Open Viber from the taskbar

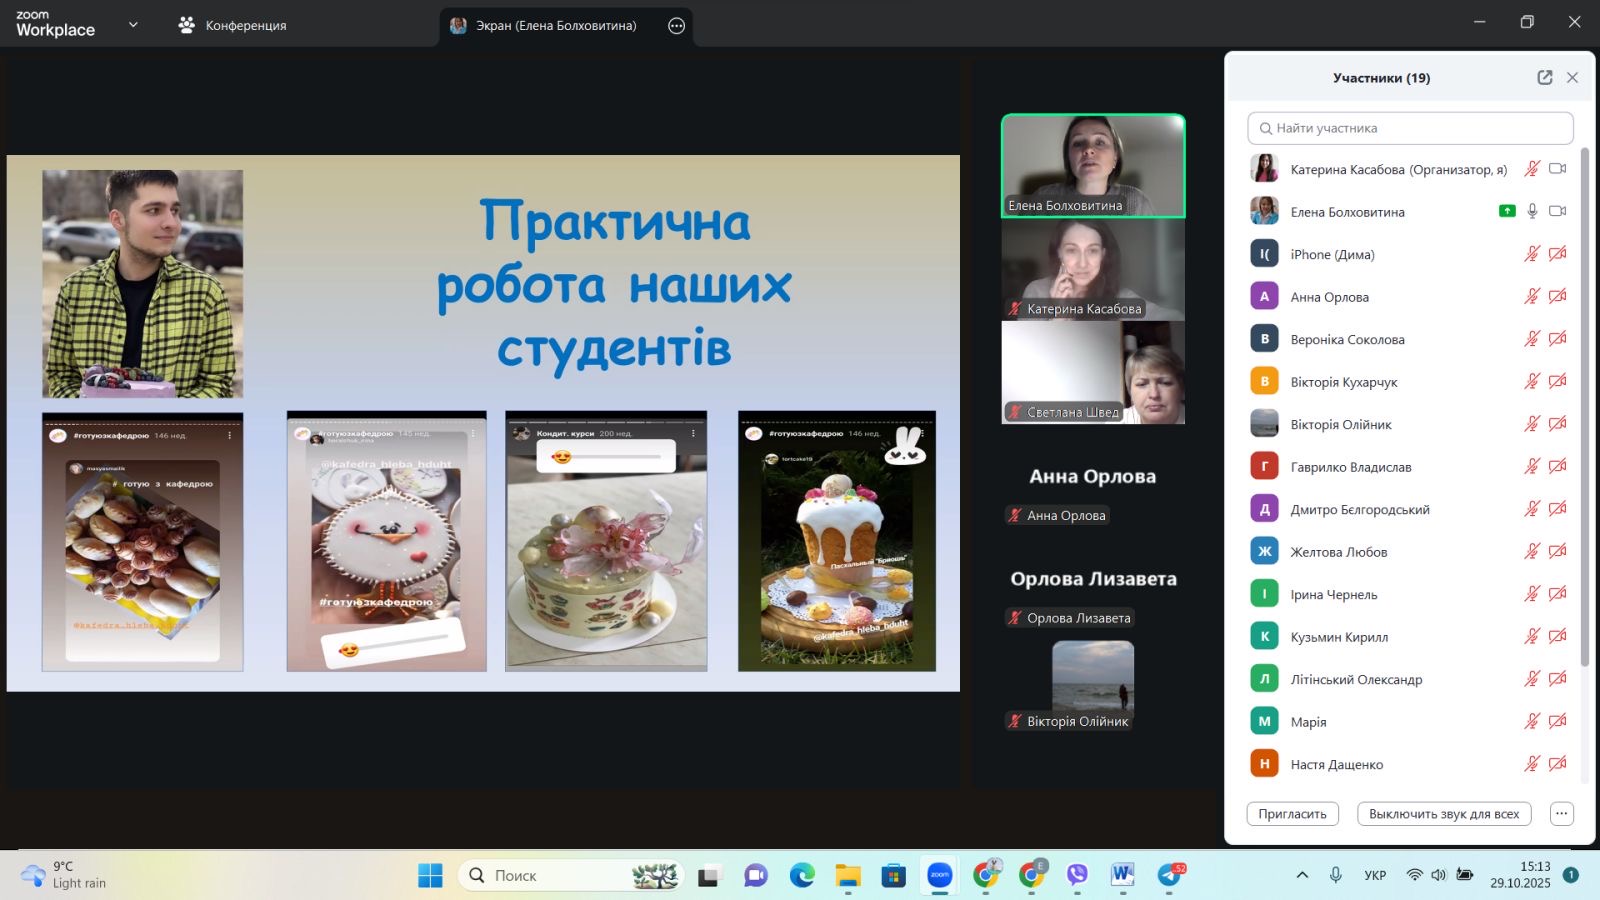(x=1077, y=876)
